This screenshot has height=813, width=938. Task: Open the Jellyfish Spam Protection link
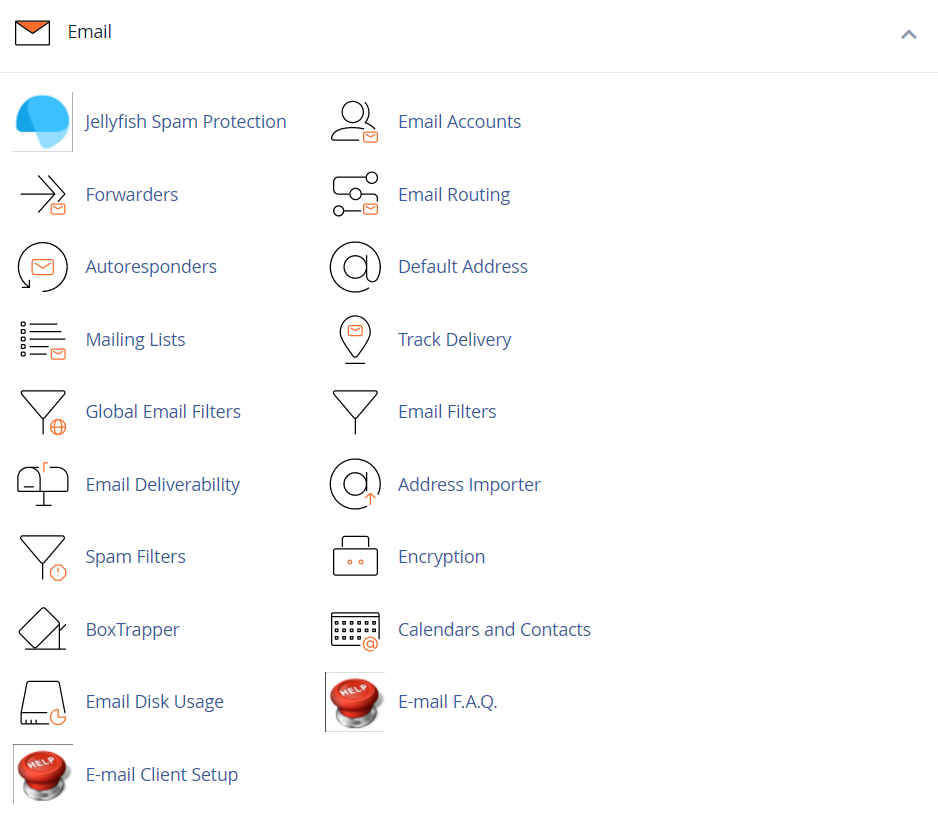pos(185,122)
